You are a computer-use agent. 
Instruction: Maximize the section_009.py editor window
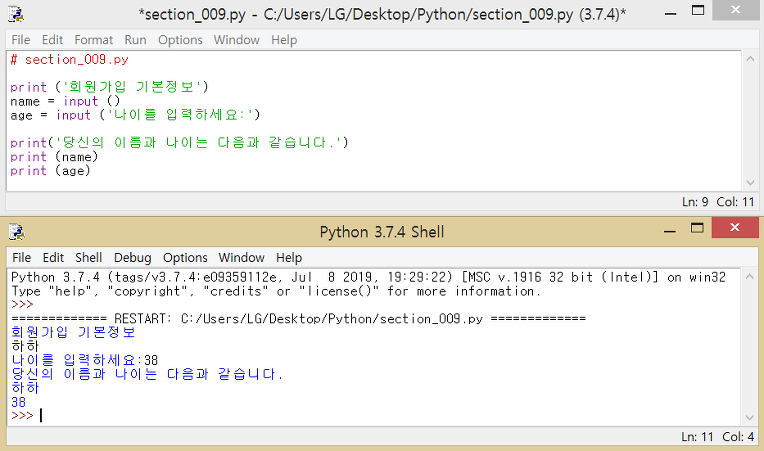(x=698, y=11)
